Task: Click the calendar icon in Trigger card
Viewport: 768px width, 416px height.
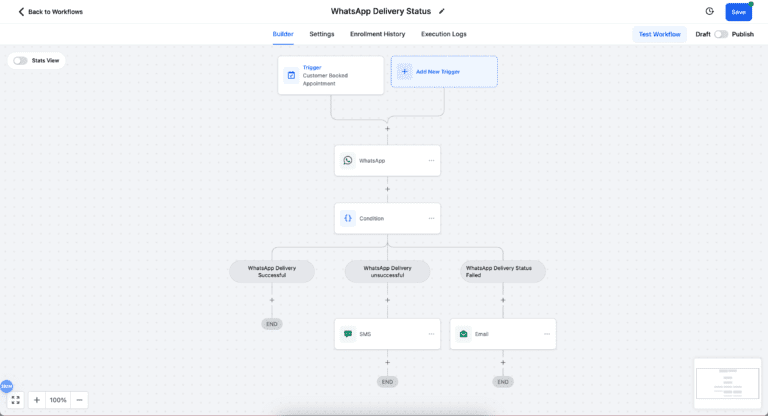Action: [x=291, y=75]
